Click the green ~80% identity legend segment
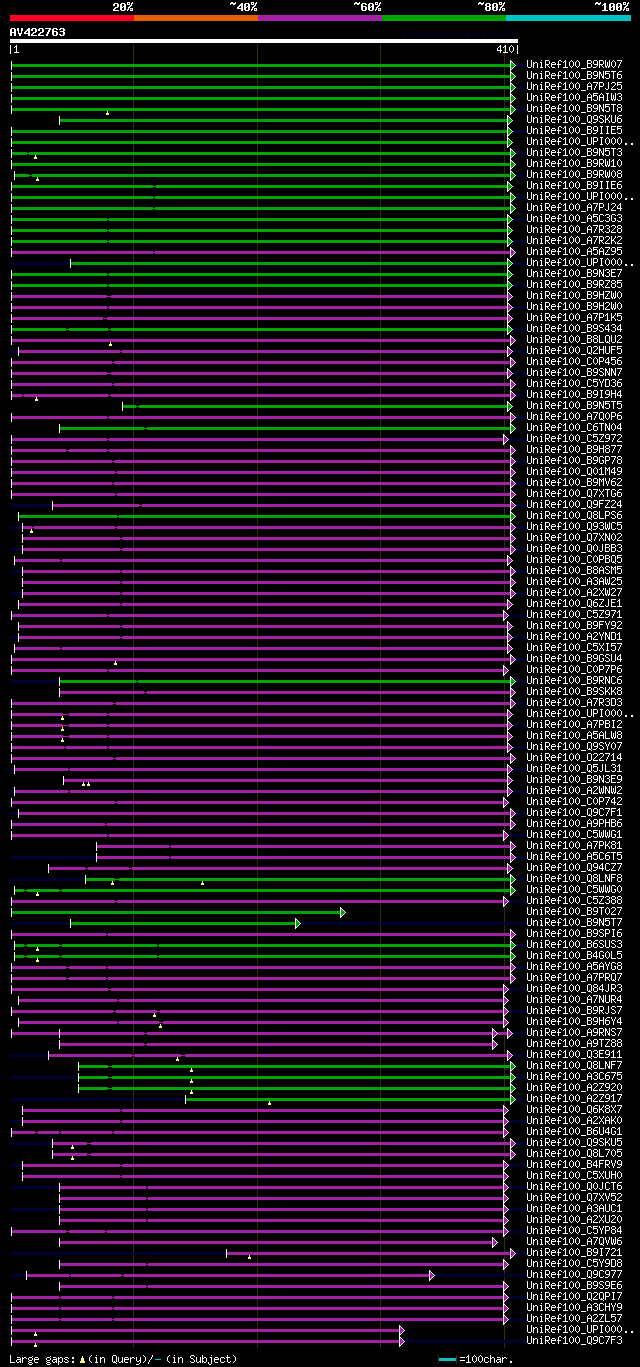This screenshot has width=640, height=1367. click(x=443, y=18)
